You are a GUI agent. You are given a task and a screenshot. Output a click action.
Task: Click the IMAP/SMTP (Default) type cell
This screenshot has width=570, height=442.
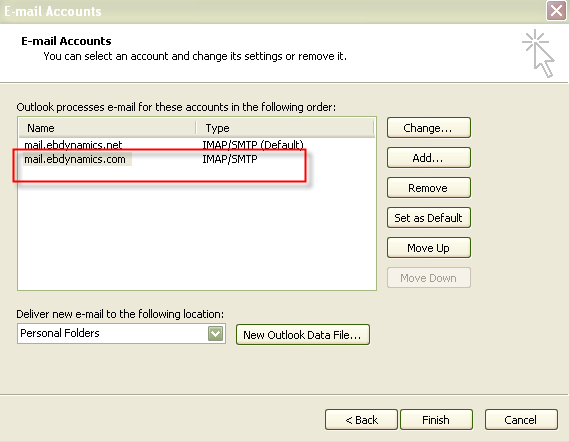[253, 145]
